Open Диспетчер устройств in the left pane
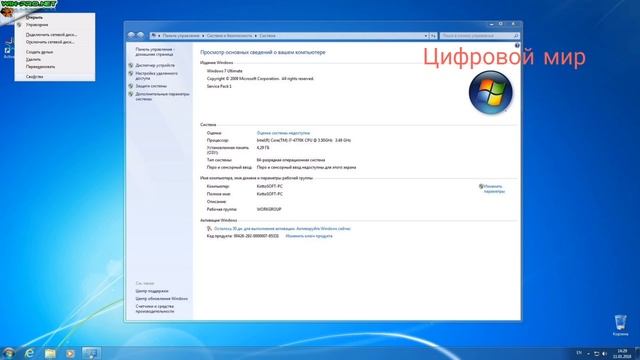Viewport: 640px width, 360px height. (x=155, y=65)
